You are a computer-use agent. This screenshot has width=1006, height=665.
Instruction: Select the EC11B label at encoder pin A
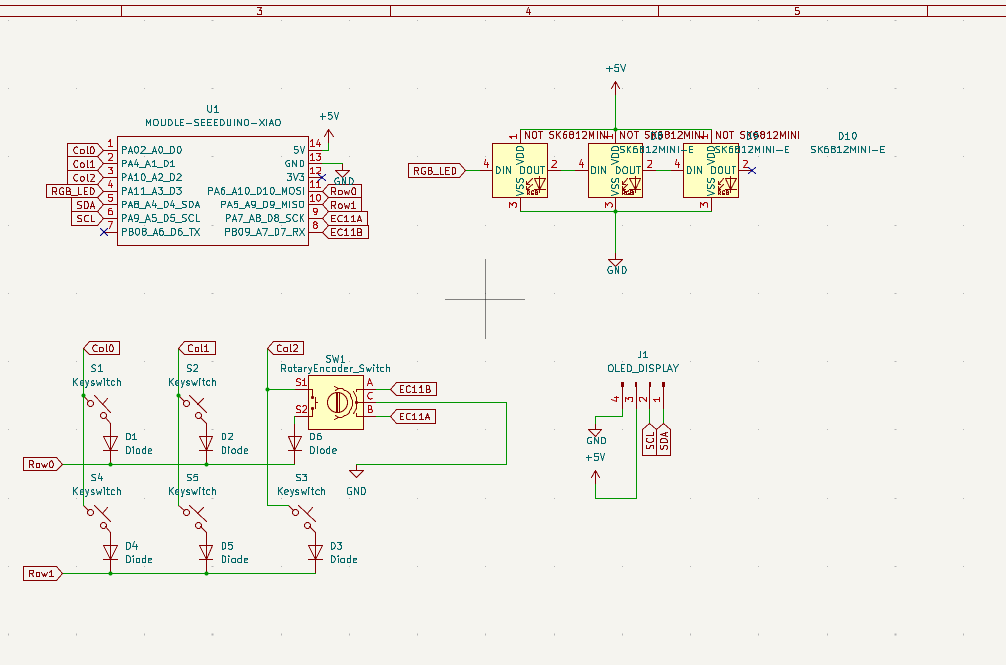click(x=414, y=389)
